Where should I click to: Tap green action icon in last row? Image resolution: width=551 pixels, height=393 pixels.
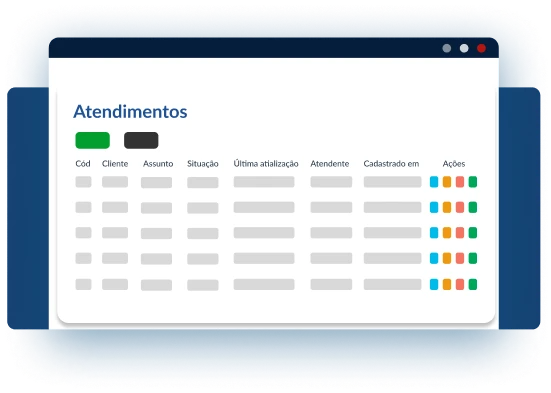tap(473, 284)
